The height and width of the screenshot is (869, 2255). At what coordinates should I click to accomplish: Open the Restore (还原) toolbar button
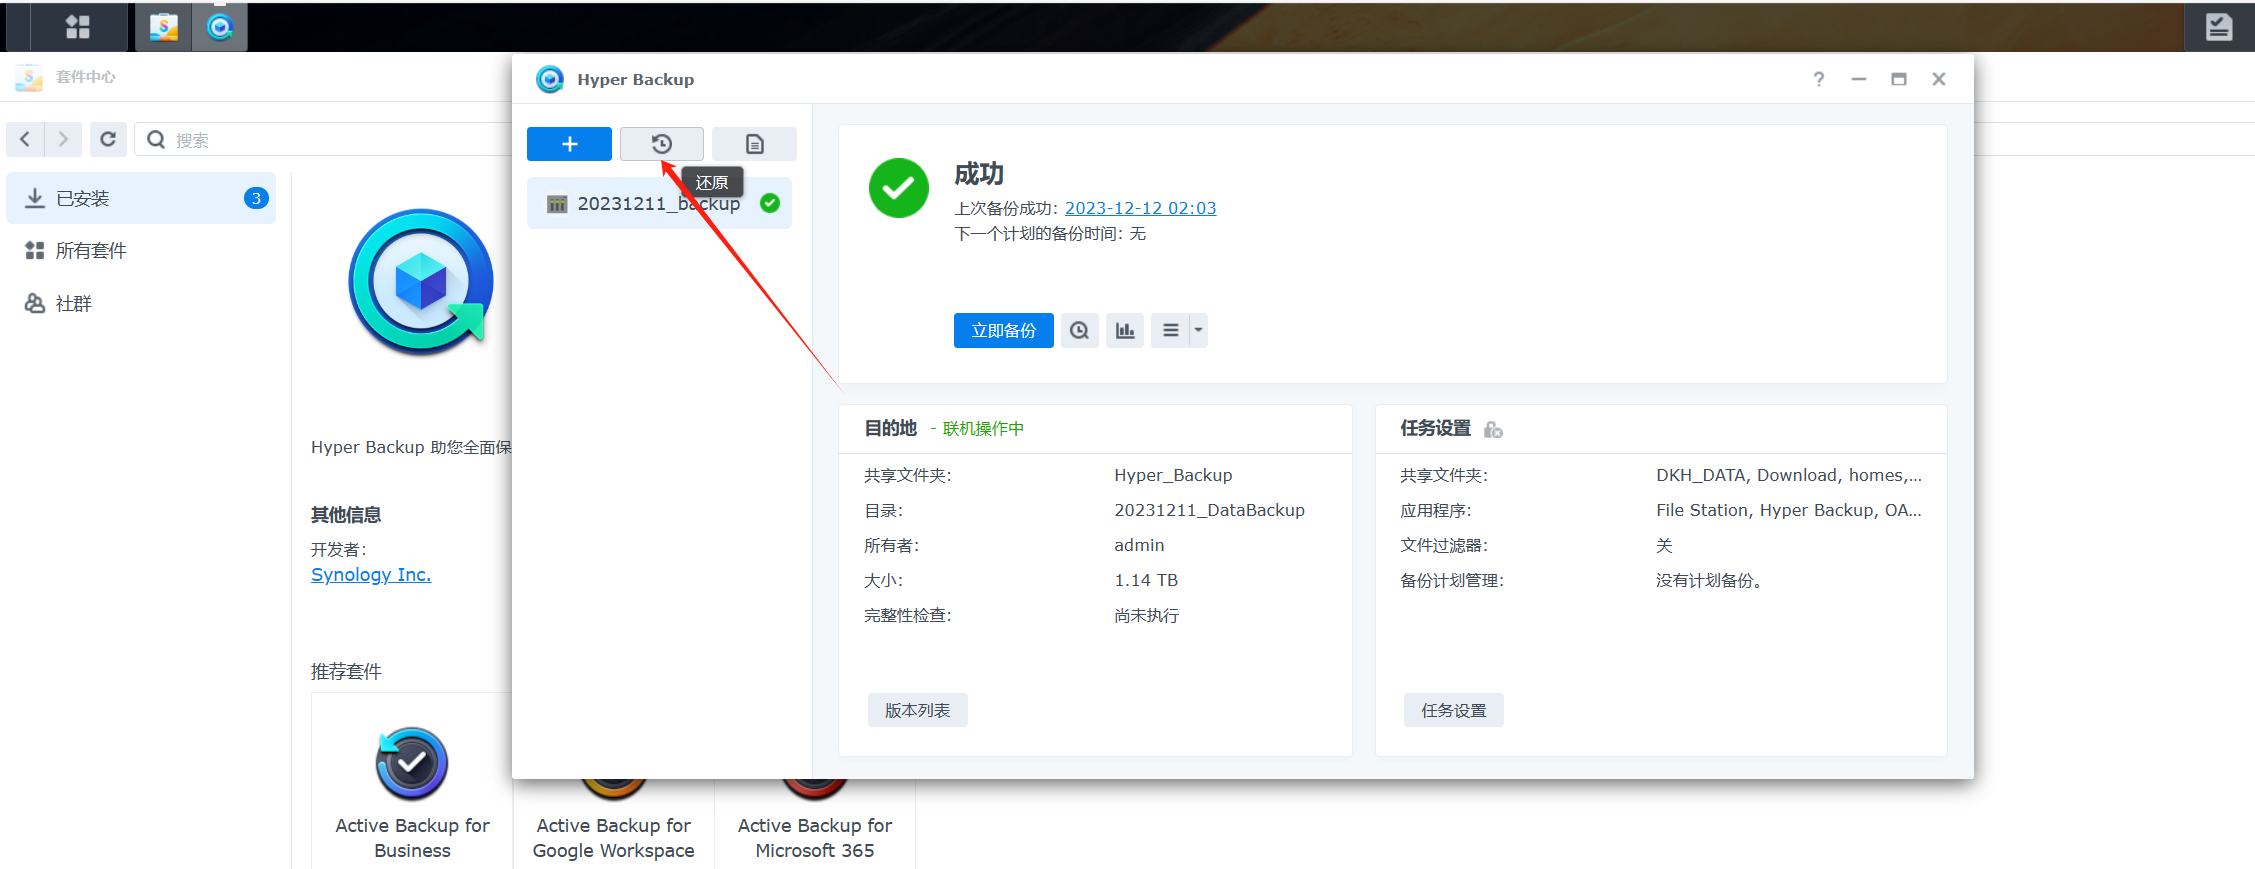(x=661, y=144)
